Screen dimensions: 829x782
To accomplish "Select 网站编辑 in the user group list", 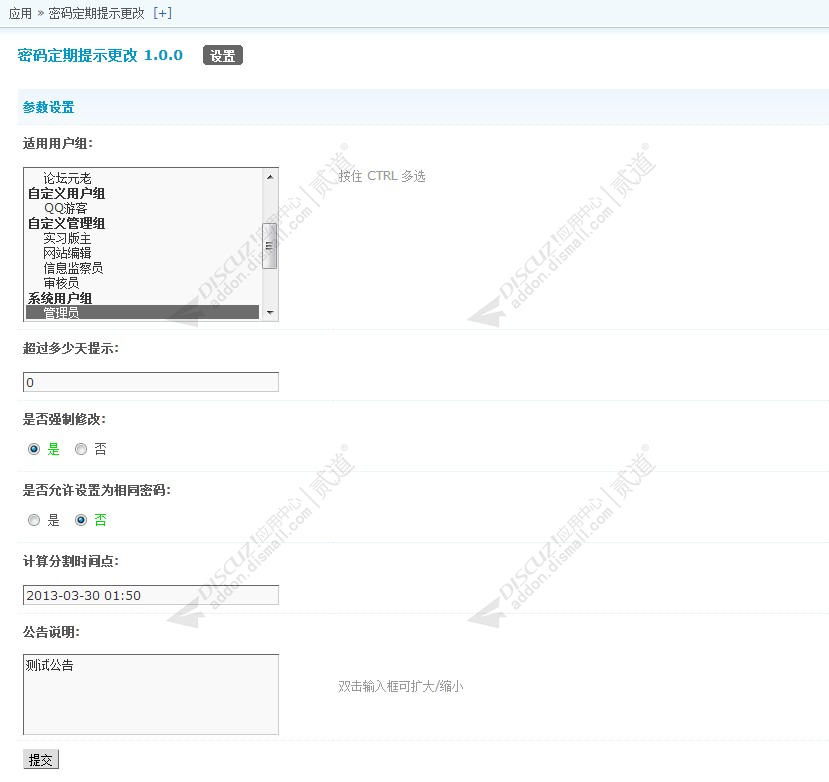I will click(67, 253).
